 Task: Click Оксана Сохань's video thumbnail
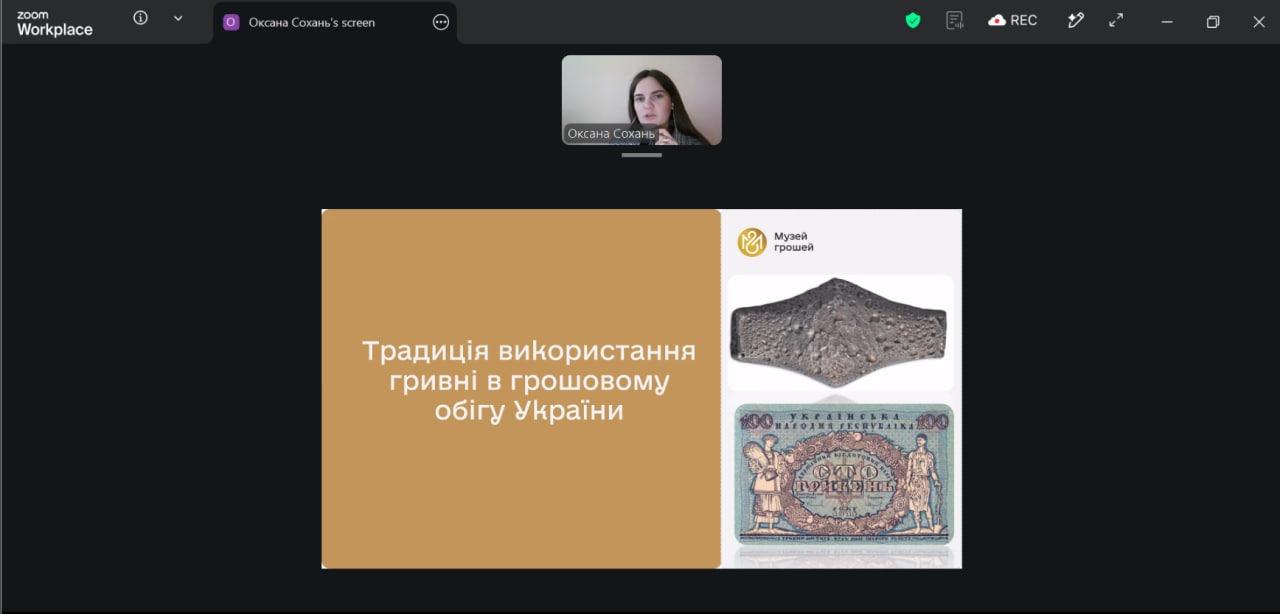pos(641,100)
